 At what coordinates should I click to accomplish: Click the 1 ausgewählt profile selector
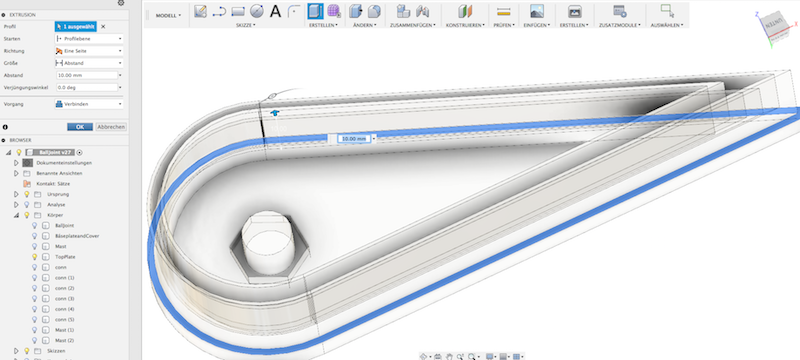tap(76, 27)
